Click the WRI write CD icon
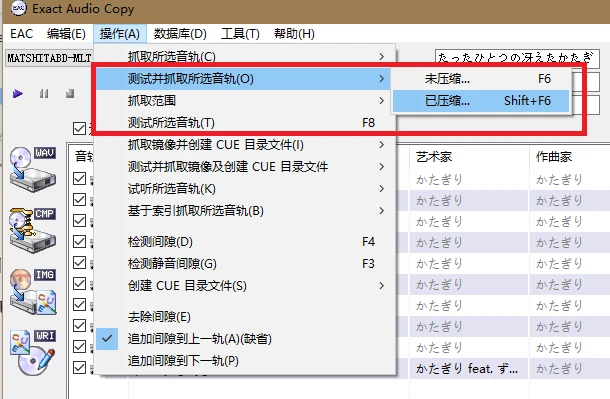Image resolution: width=610 pixels, height=399 pixels. [33, 353]
